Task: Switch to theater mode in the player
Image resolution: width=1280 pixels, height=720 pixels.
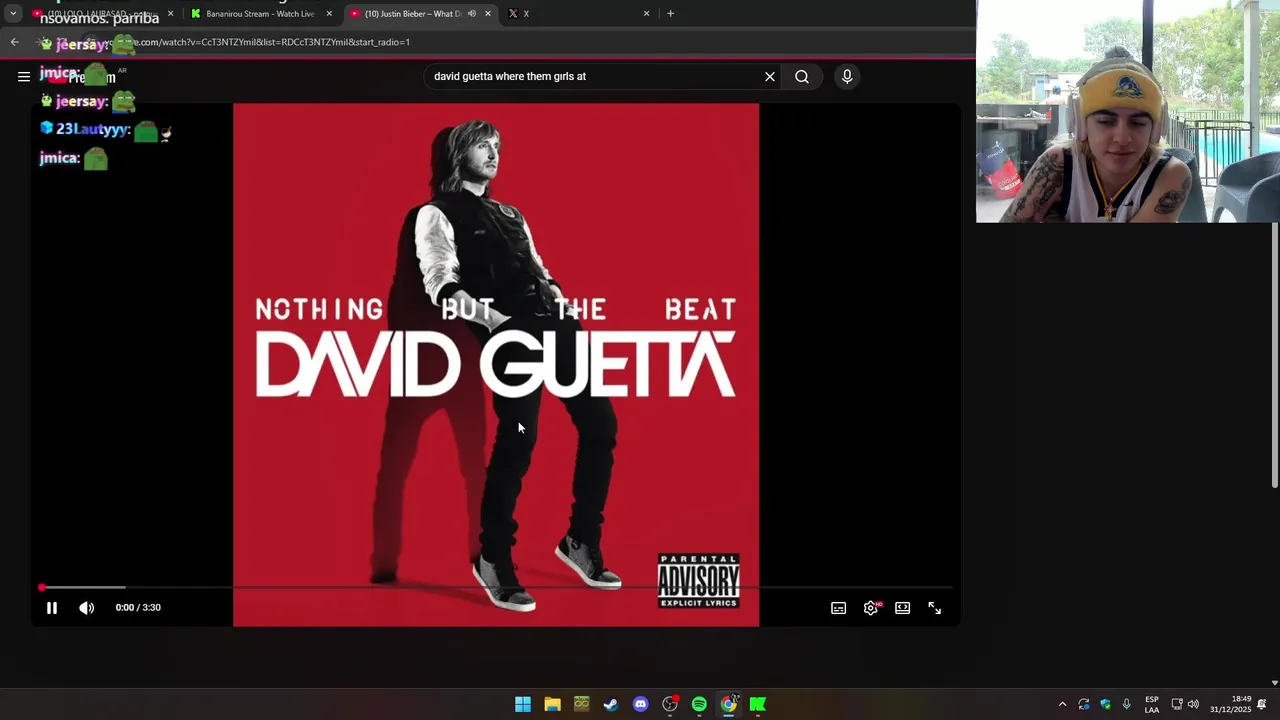Action: (x=903, y=608)
